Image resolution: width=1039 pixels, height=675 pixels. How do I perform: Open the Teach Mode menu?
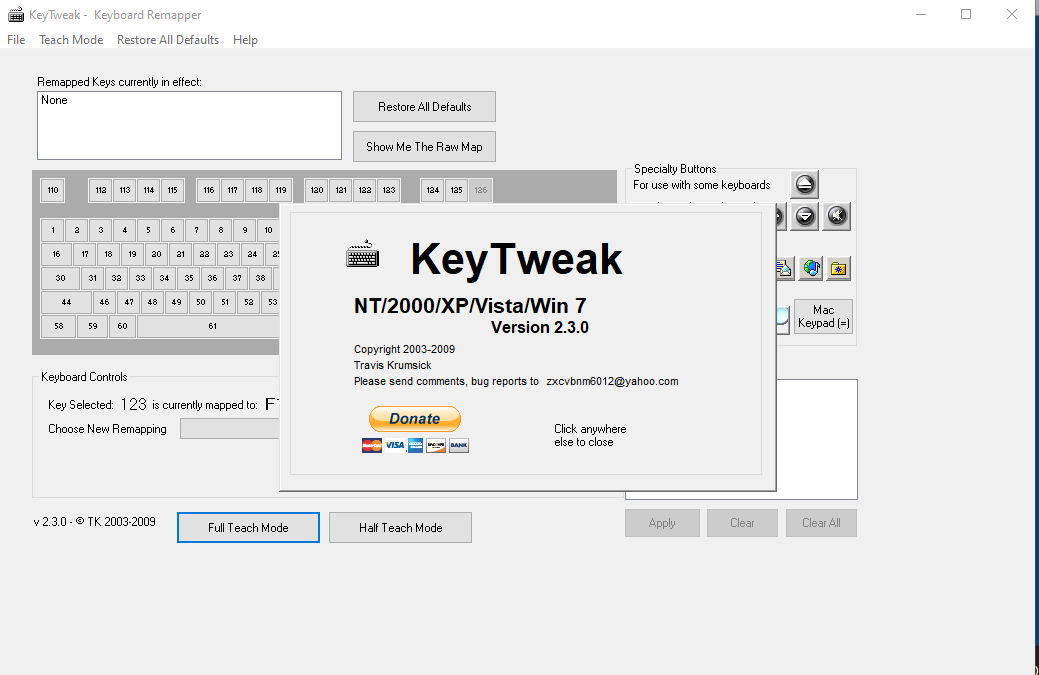71,40
